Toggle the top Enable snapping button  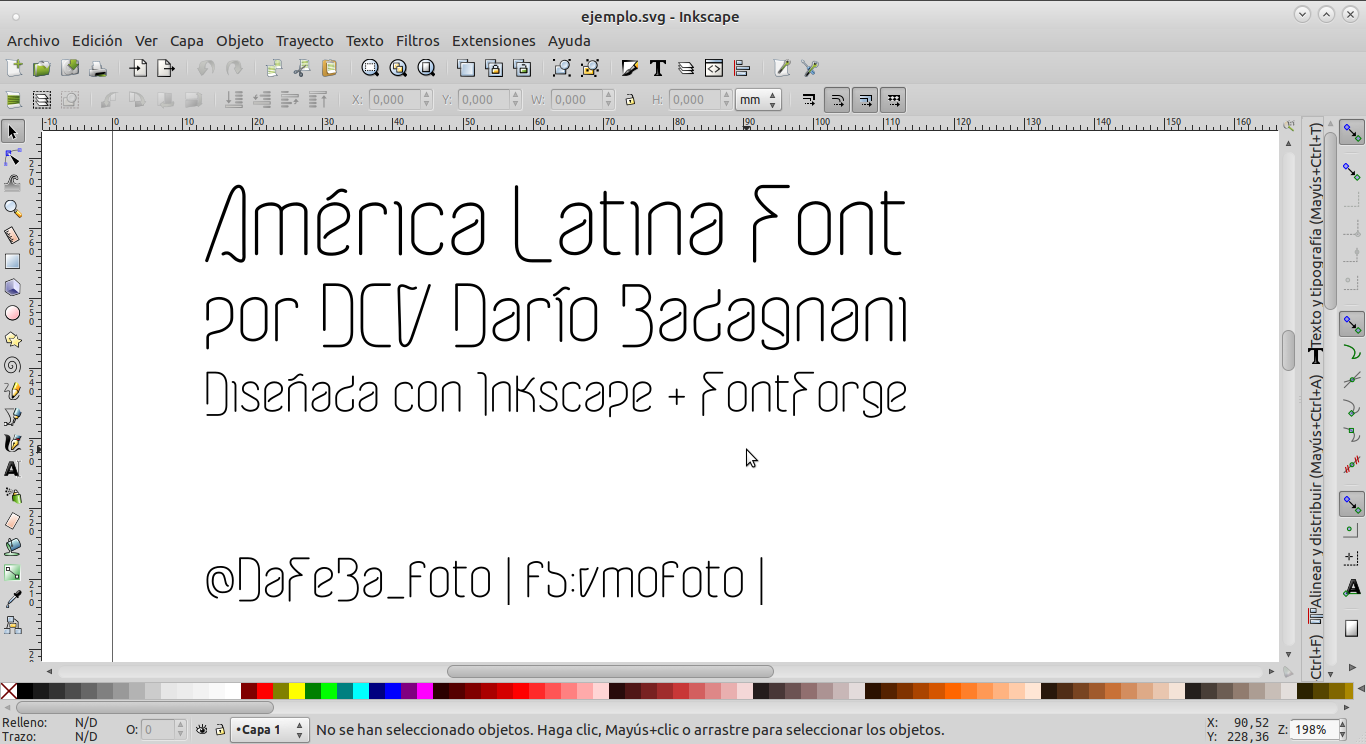click(1352, 131)
